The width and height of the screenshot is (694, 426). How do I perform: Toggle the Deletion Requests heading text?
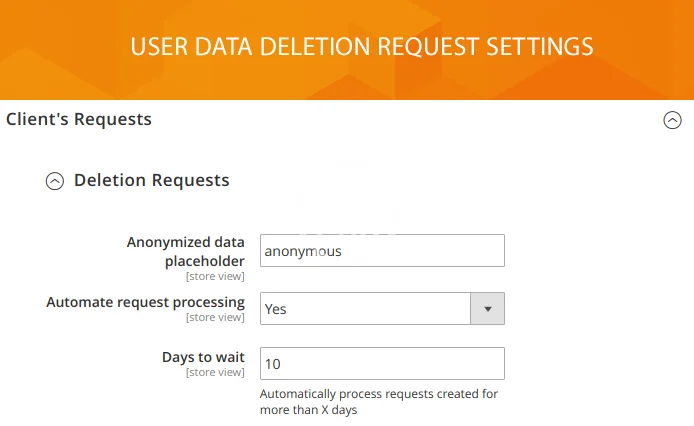(151, 180)
